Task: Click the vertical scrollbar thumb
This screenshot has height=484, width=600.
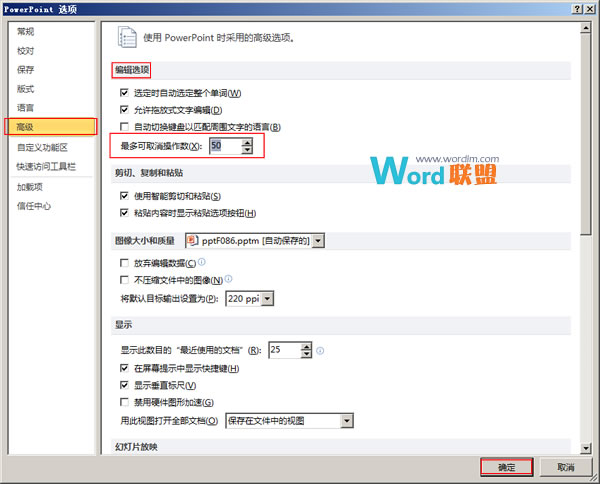Action: 586,134
